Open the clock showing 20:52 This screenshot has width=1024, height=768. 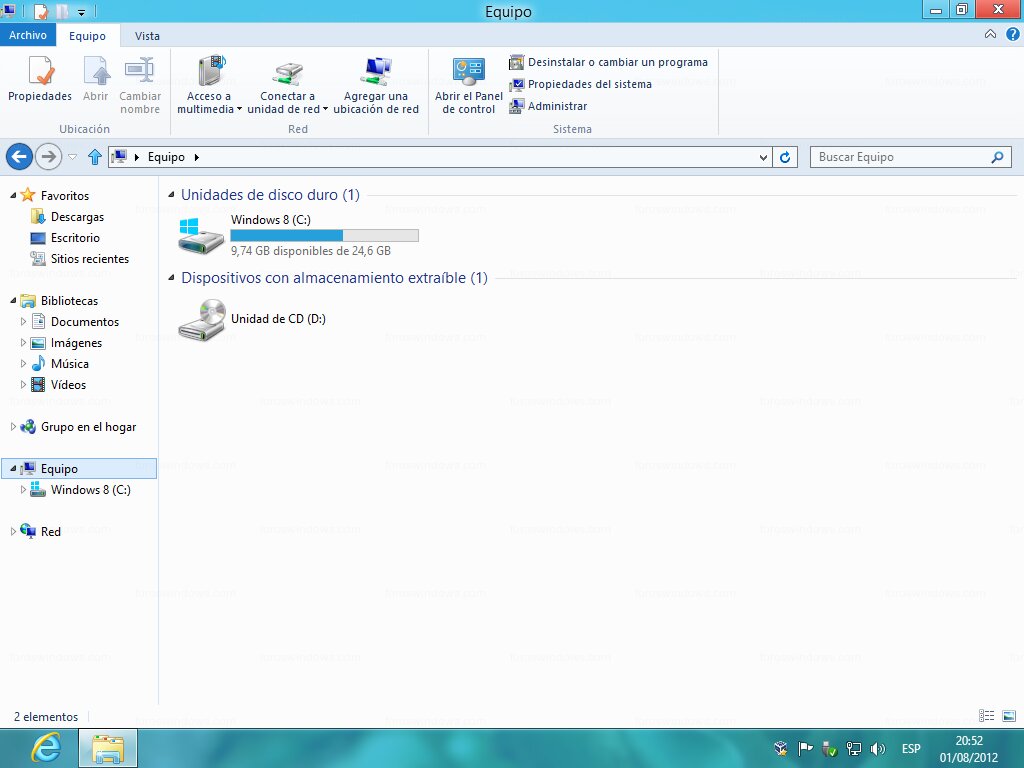click(969, 749)
